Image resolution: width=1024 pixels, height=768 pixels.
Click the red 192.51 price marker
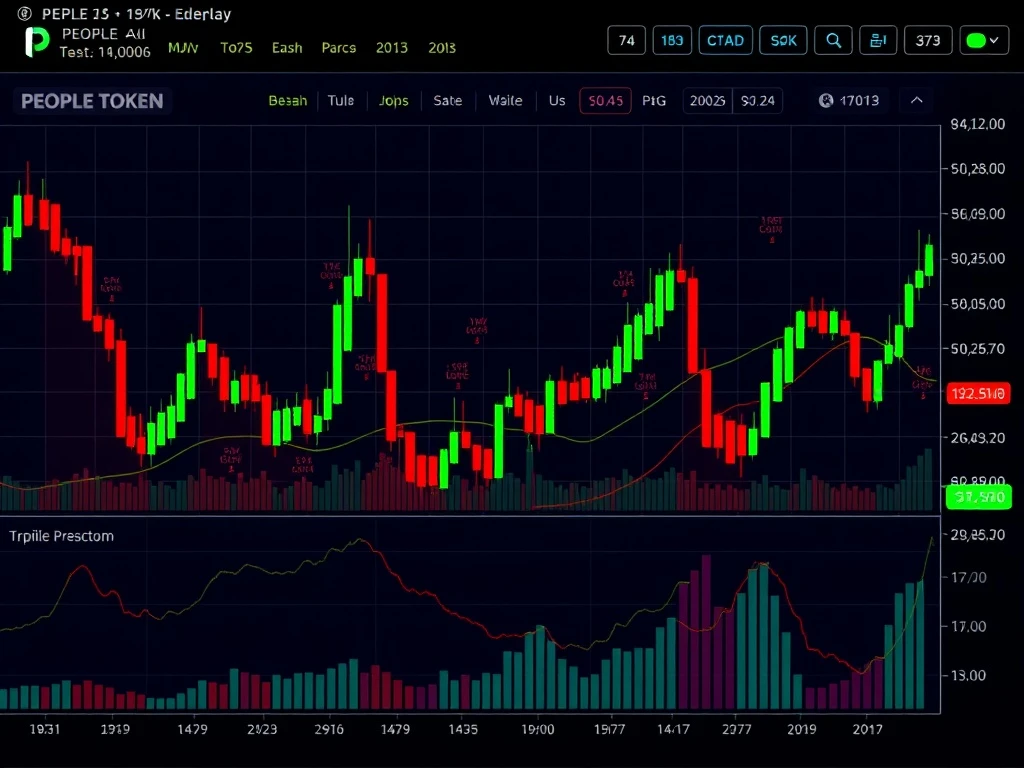(x=978, y=394)
